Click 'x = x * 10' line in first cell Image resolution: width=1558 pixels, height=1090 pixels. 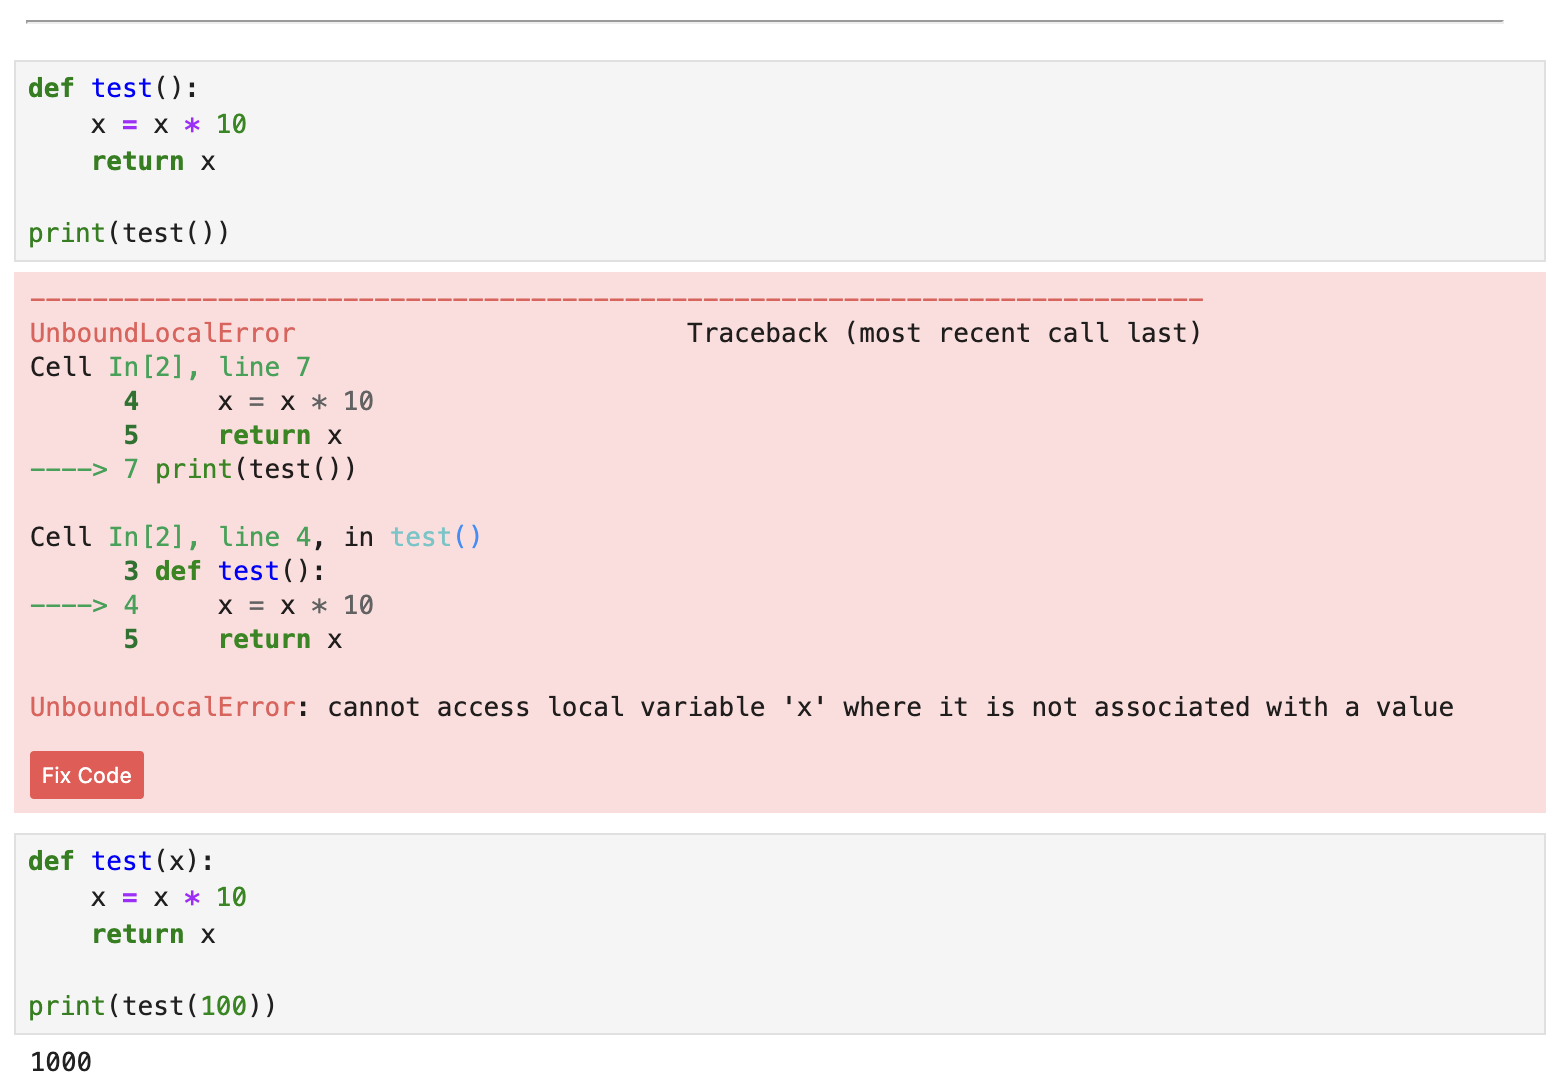tap(168, 124)
